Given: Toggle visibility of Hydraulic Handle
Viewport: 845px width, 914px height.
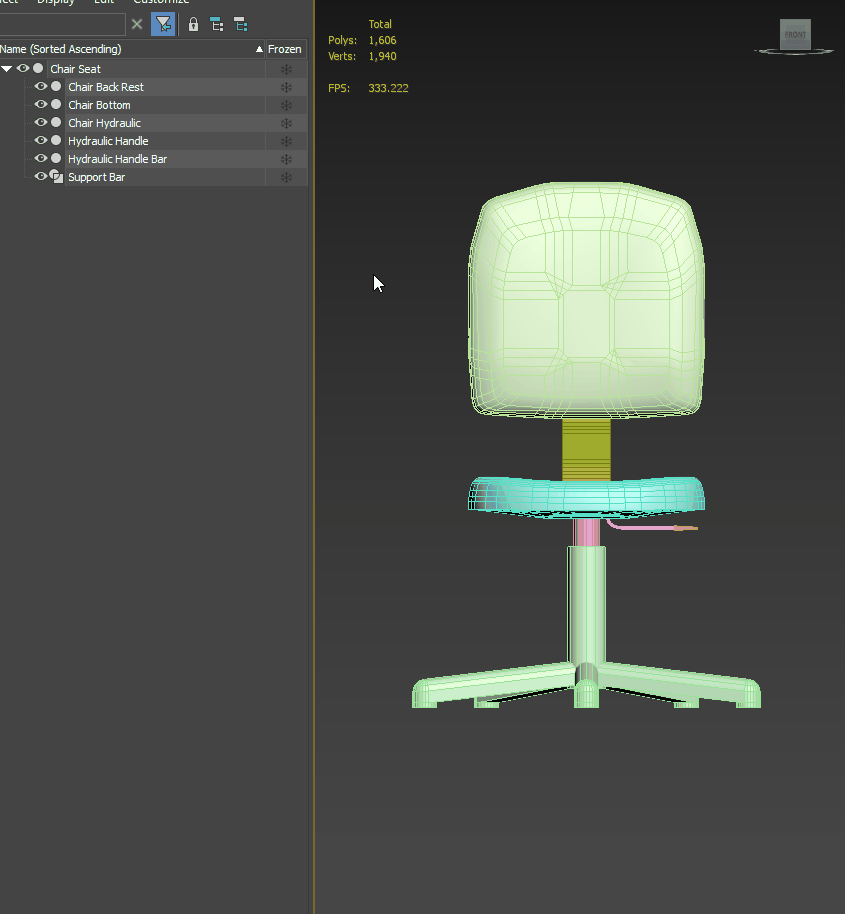Looking at the screenshot, I should click(40, 140).
